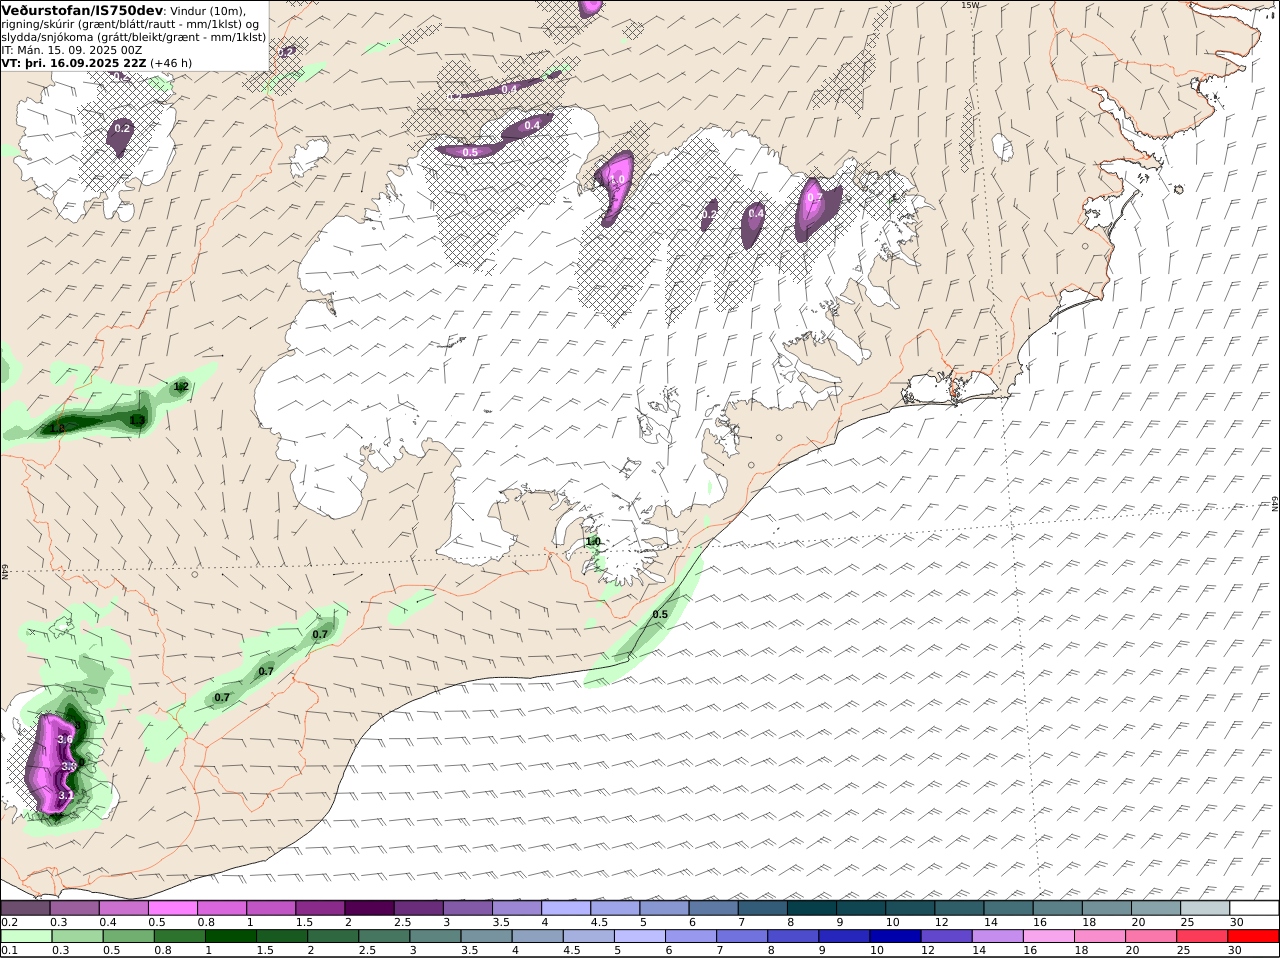
Task: Click the 1.2 rain value label
Action: click(x=181, y=386)
